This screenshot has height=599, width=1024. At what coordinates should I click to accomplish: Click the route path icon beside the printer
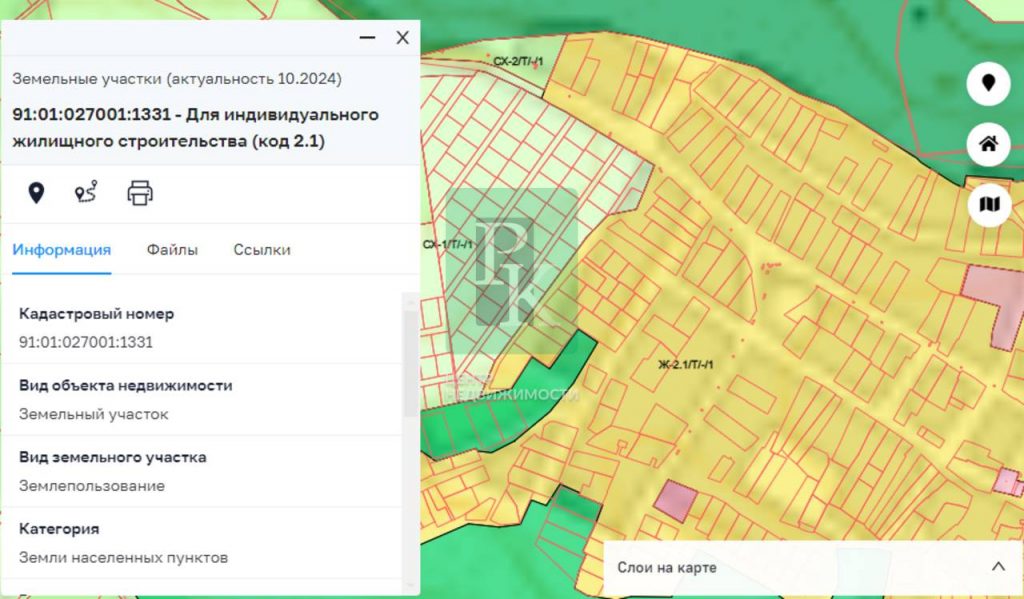coord(87,193)
